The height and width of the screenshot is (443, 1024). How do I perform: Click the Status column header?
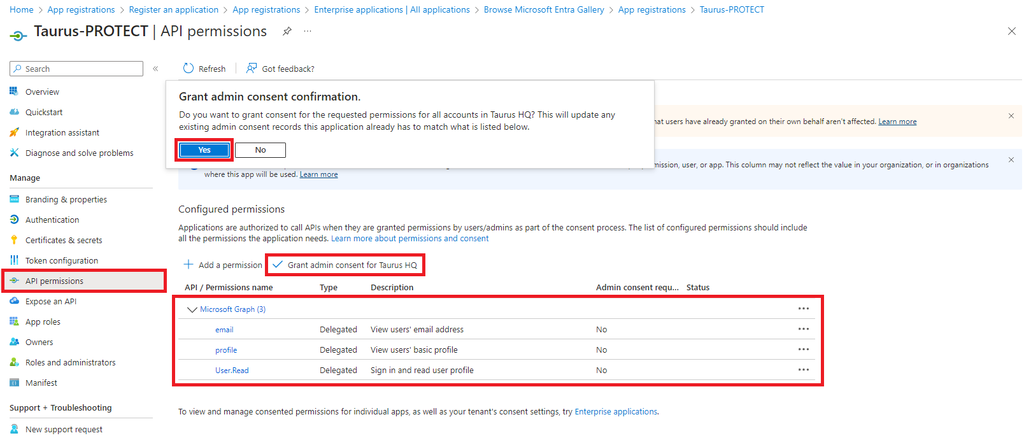point(698,287)
